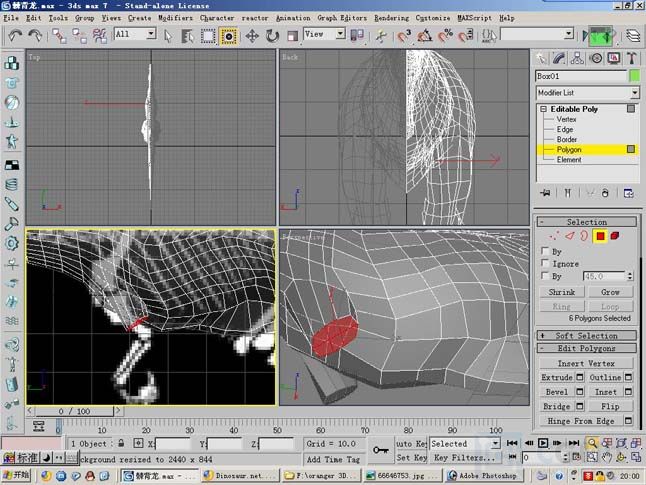Open the named selection sets dropdown
This screenshot has width=646, height=485.
point(537,33)
